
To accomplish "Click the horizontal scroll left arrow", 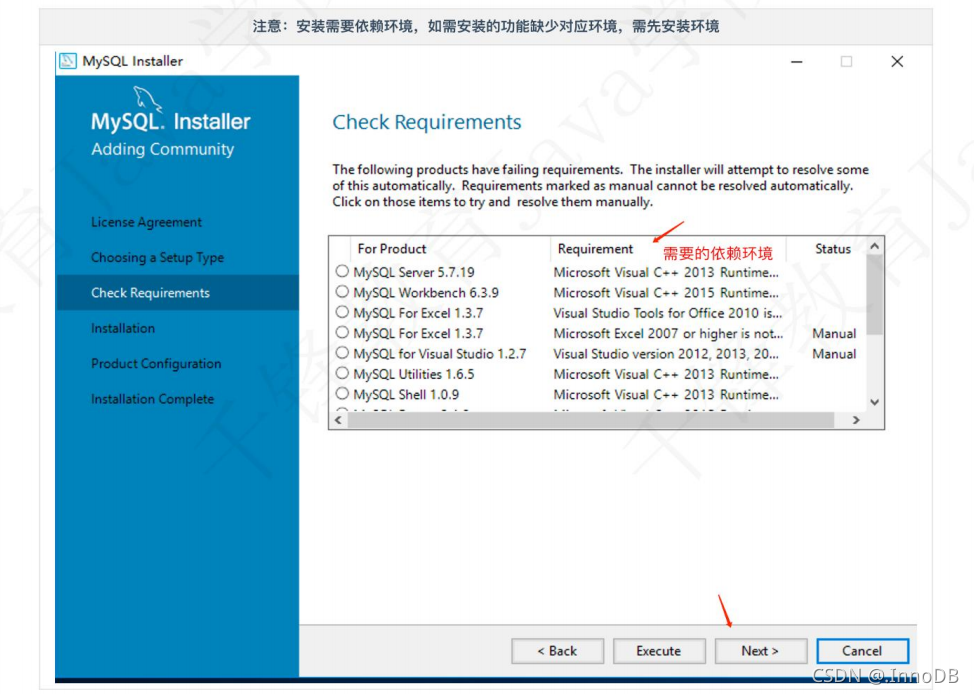I will 338,420.
